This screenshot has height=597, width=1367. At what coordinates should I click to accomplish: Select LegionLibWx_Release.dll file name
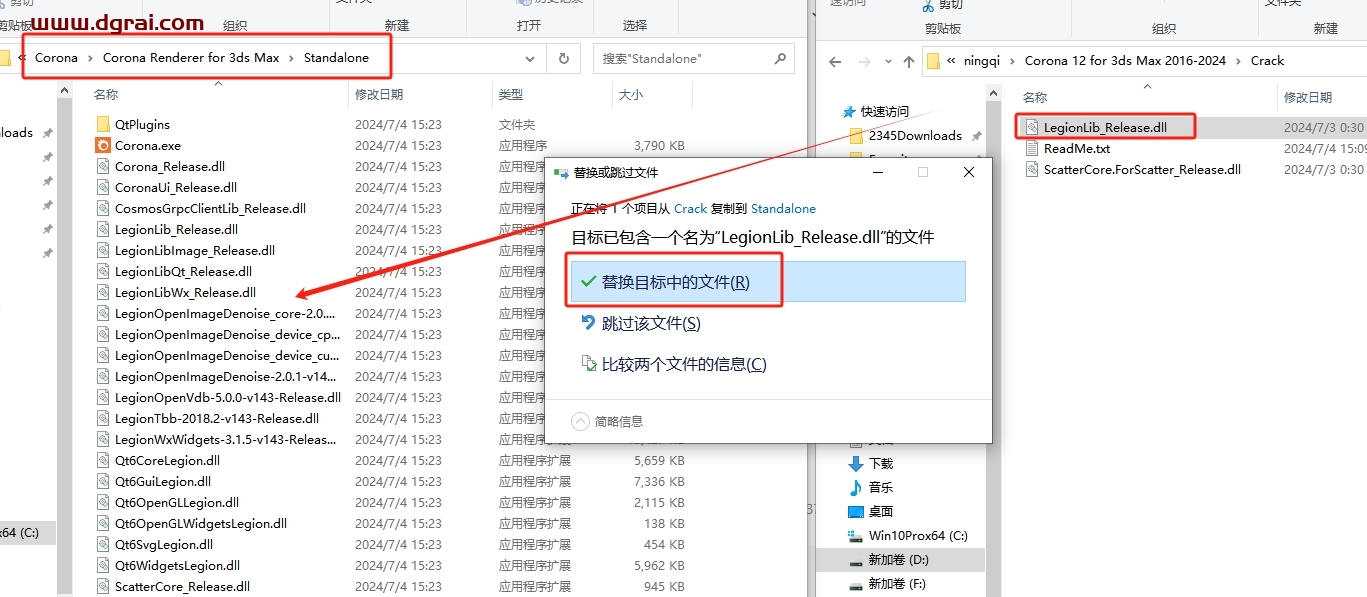coord(185,293)
